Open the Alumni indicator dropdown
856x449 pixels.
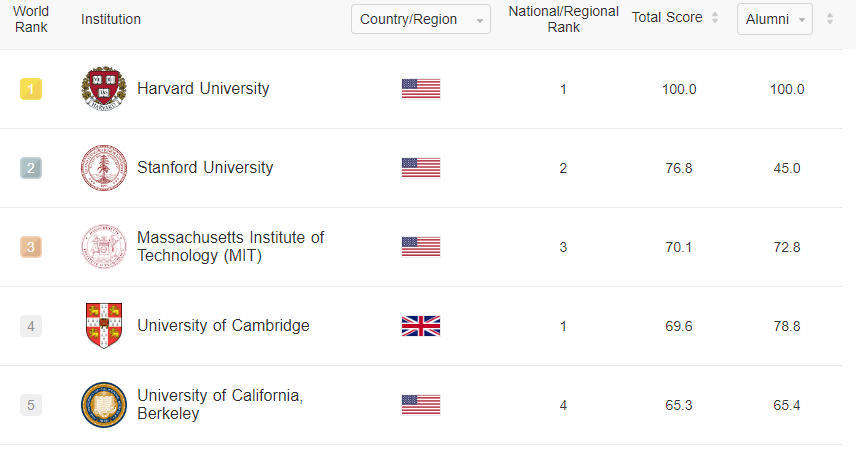click(774, 19)
